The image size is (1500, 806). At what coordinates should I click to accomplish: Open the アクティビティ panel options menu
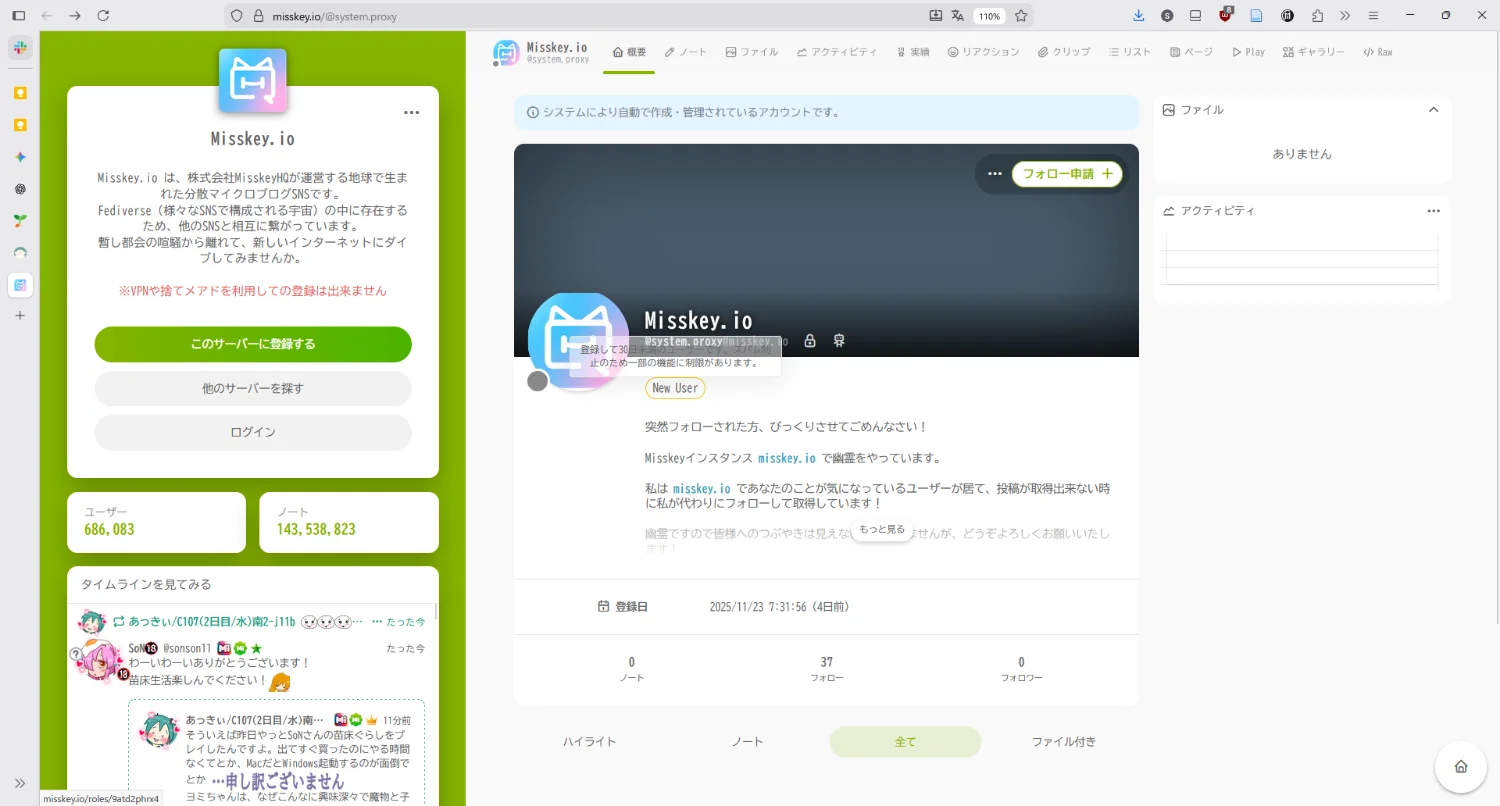[1433, 211]
